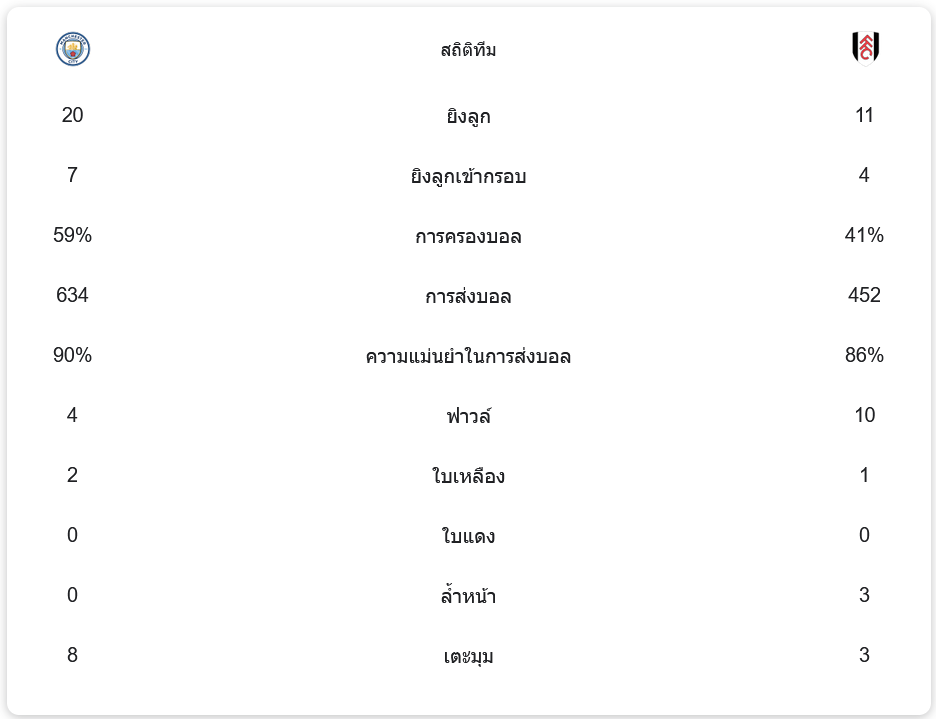Select the ยิงลูกเข้ากรอบ row label
The width and height of the screenshot is (936, 719).
[468, 177]
